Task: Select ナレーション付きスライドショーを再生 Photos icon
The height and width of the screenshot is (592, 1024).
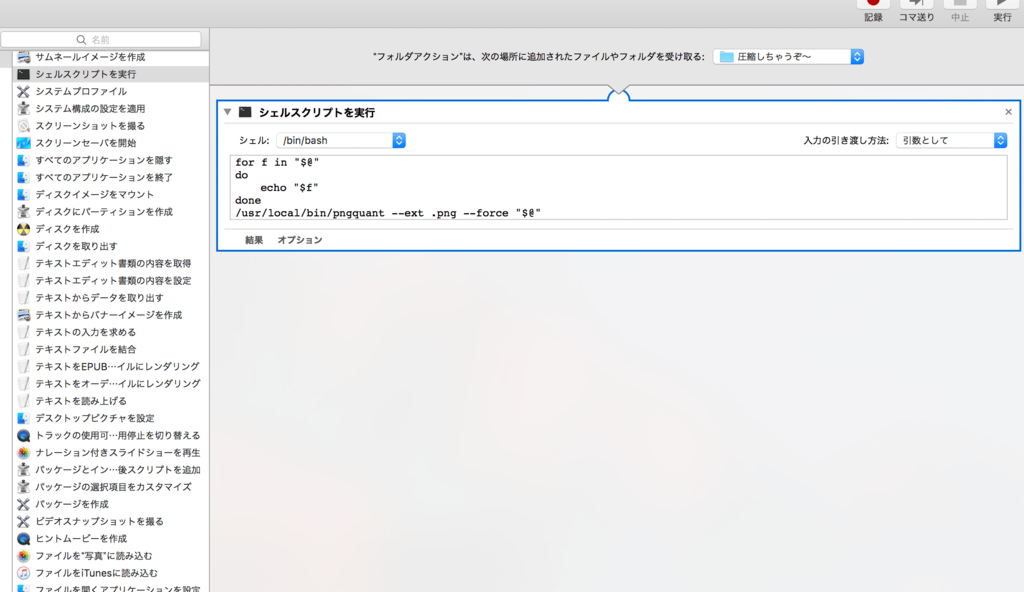Action: coord(24,452)
